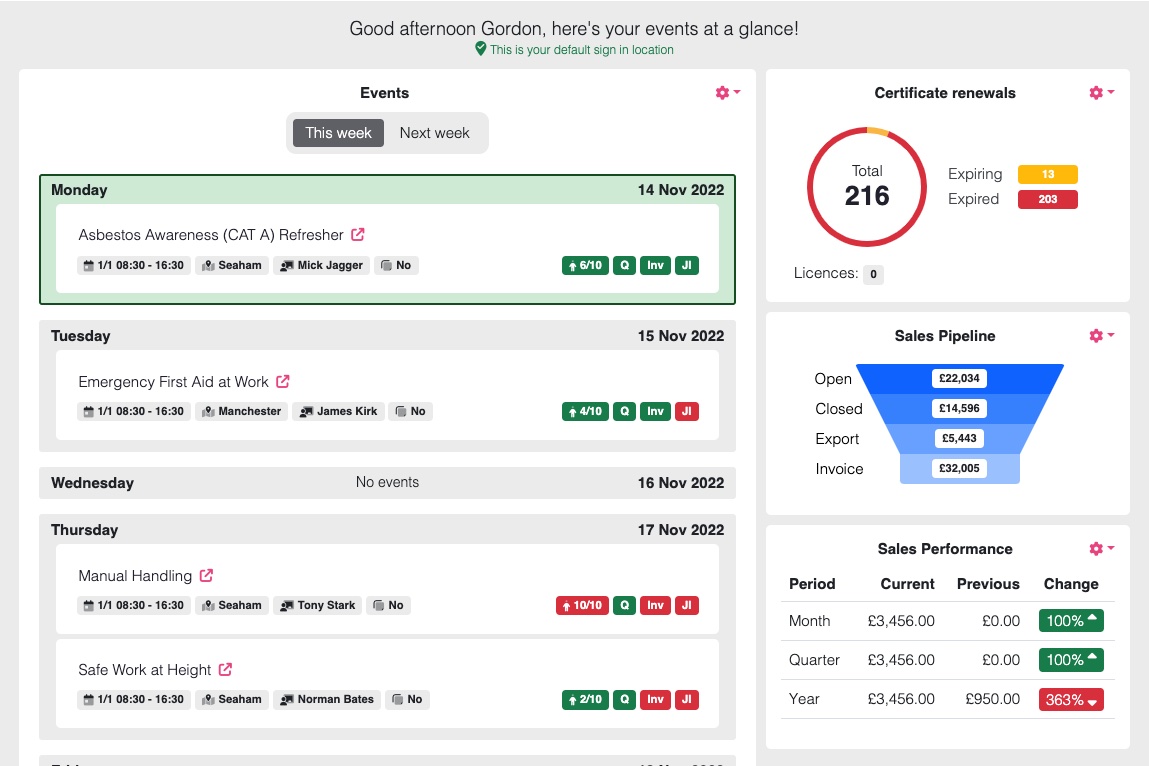Switch to the Next week tab
This screenshot has width=1149, height=766.
[x=434, y=132]
